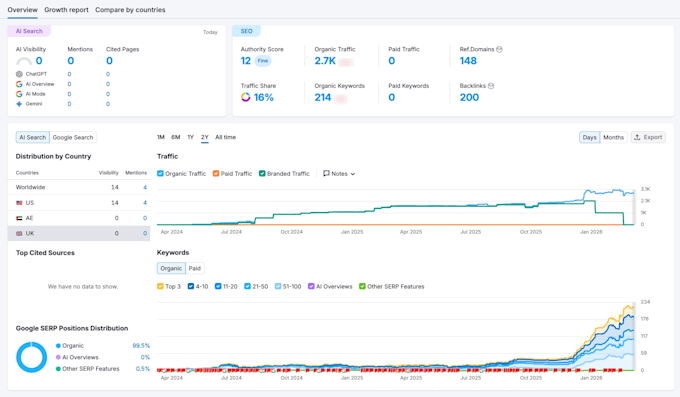The width and height of the screenshot is (680, 397).
Task: Set time range to 2Y
Action: click(x=205, y=137)
